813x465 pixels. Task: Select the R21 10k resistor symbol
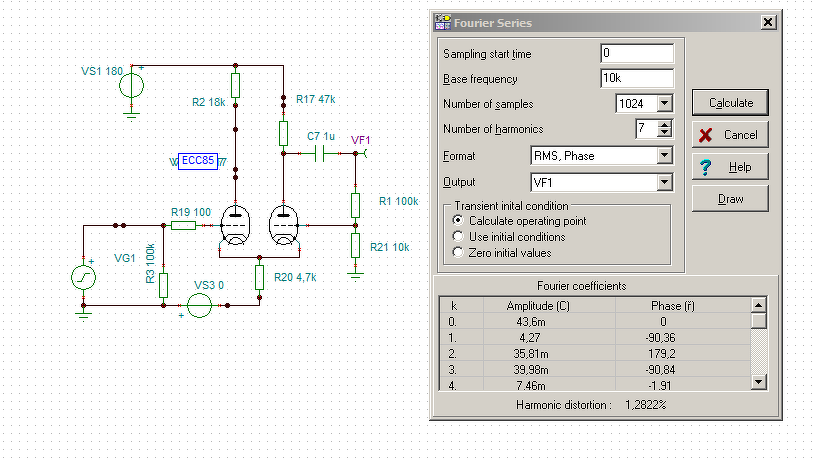coord(355,245)
